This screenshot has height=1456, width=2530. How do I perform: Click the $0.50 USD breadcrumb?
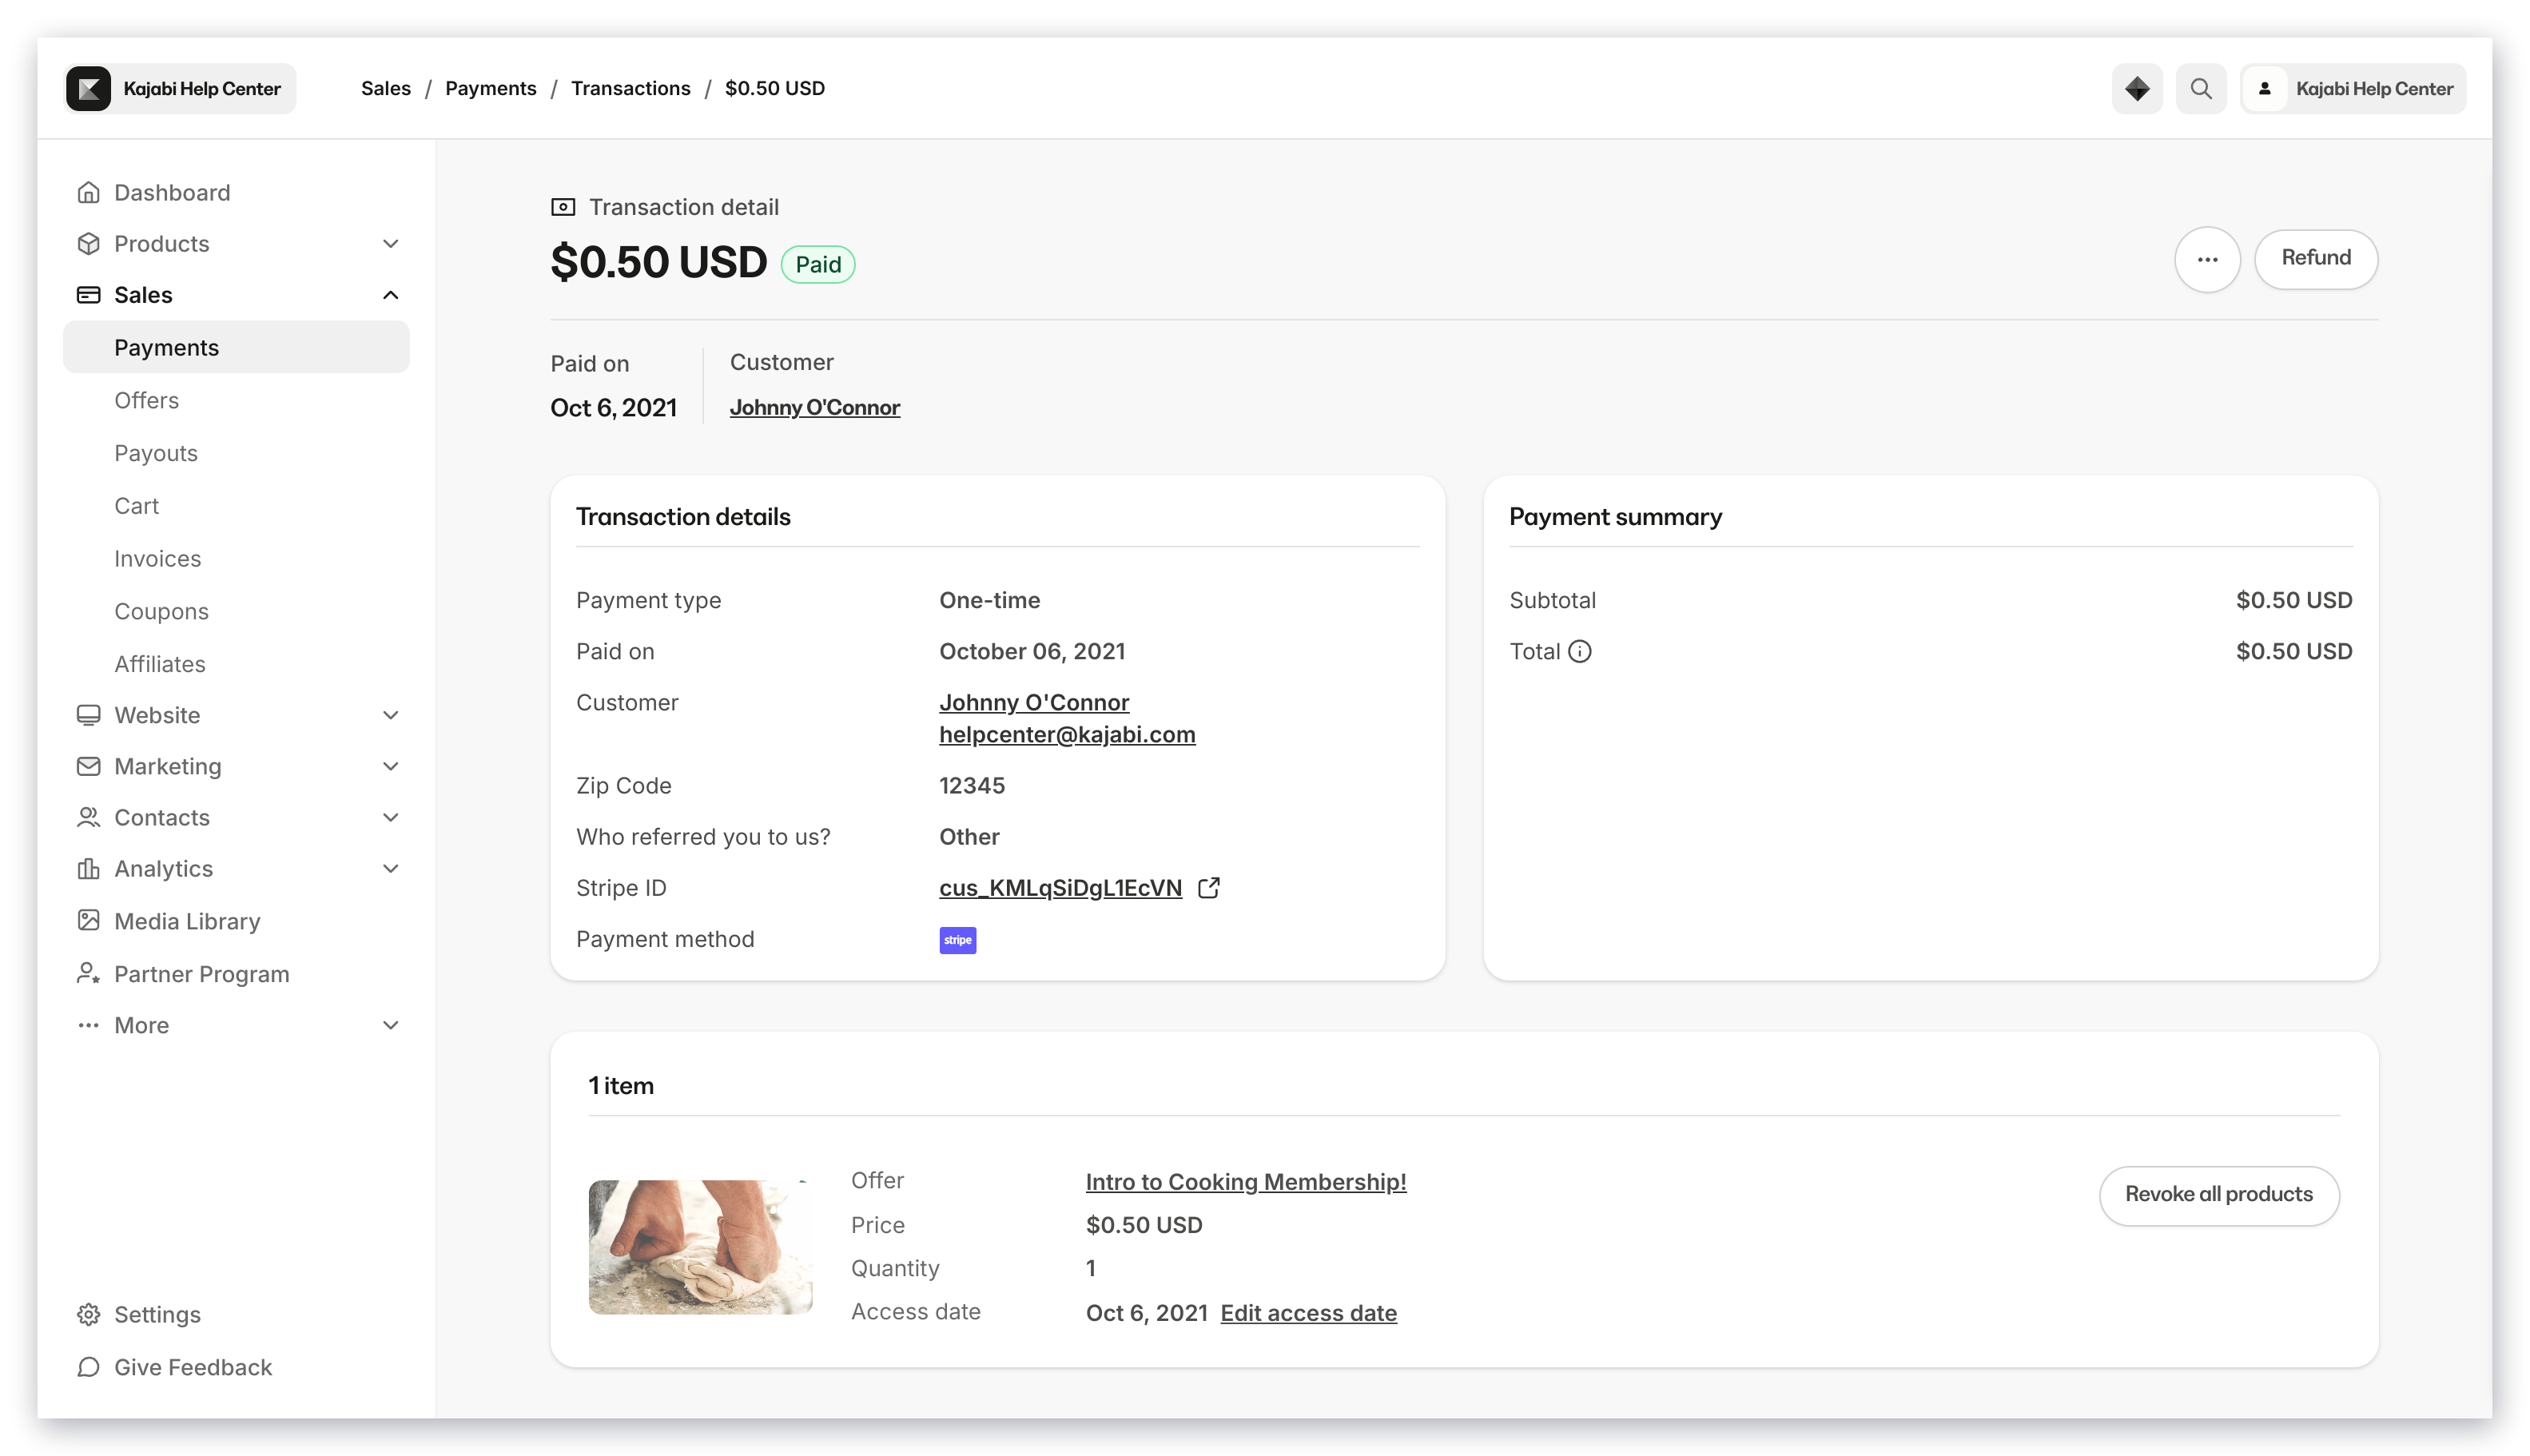(774, 88)
